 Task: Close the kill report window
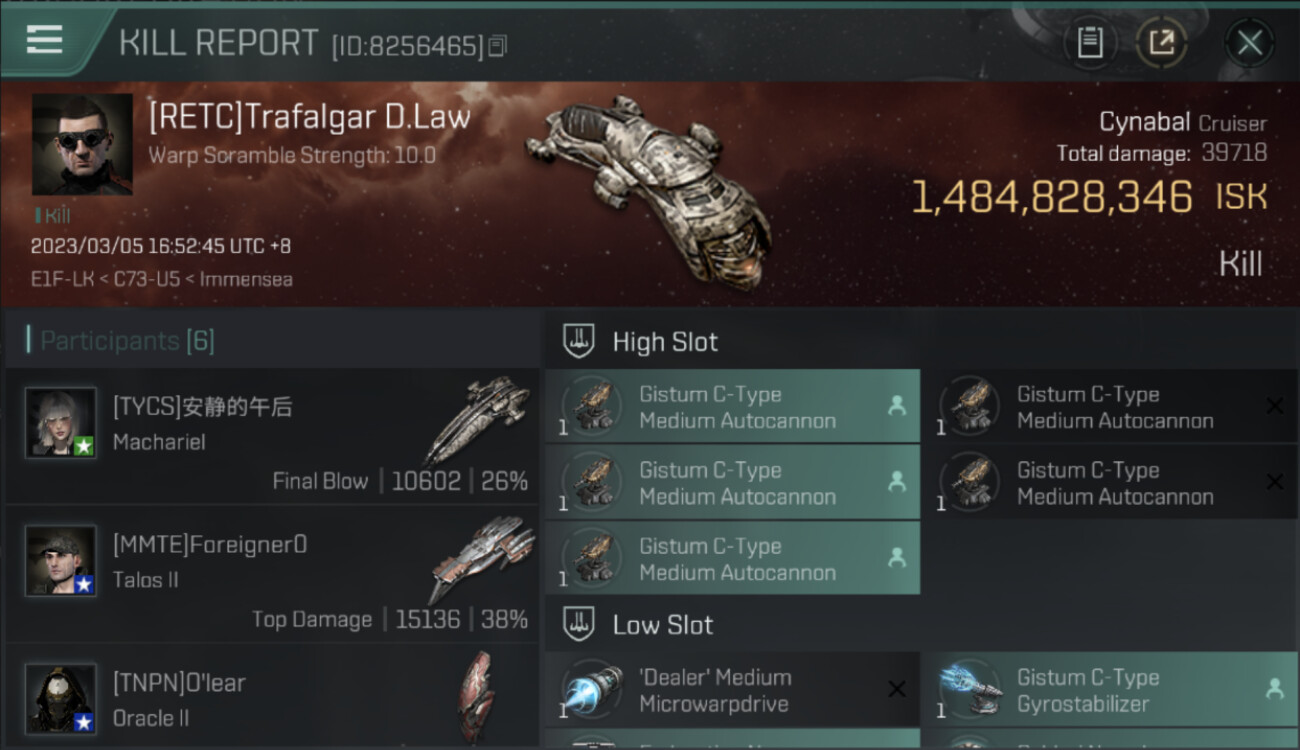pos(1249,43)
